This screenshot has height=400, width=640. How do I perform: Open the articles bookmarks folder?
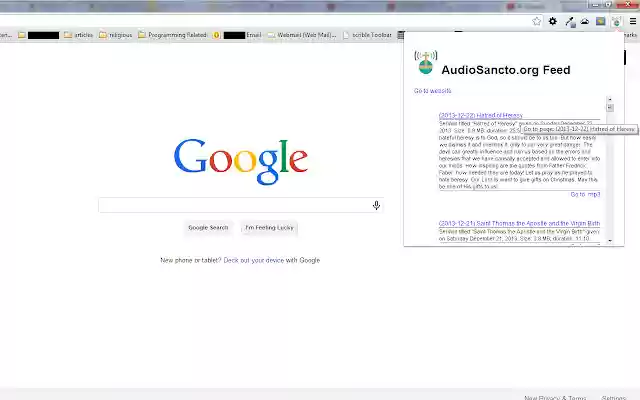click(79, 35)
